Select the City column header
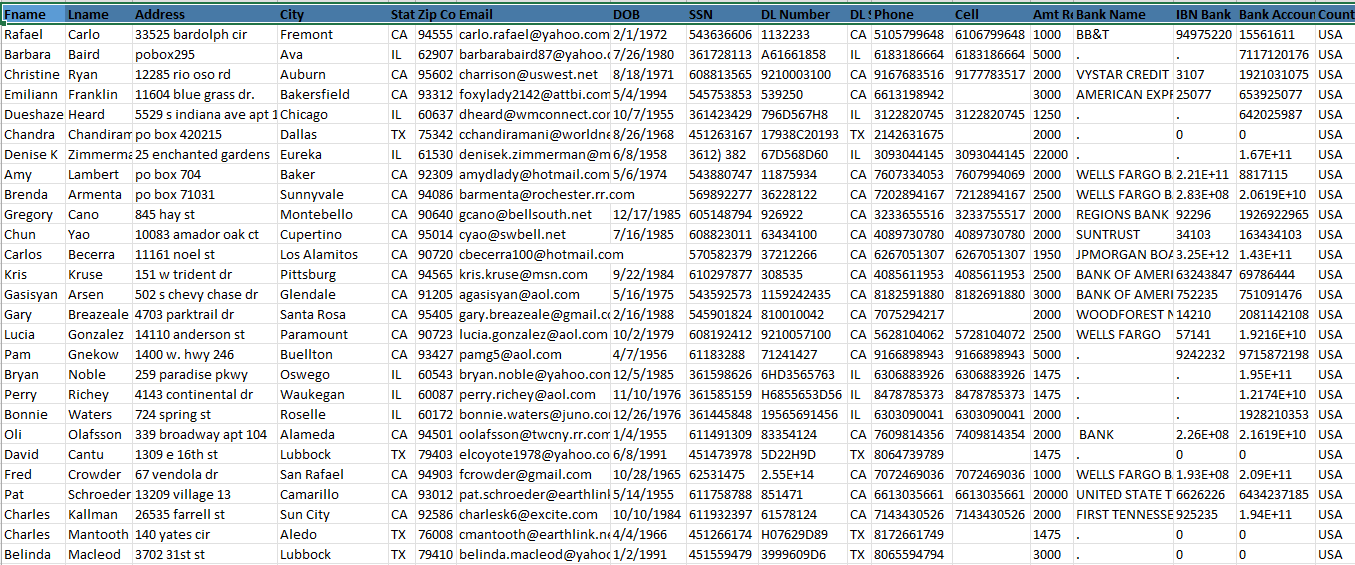 point(331,15)
